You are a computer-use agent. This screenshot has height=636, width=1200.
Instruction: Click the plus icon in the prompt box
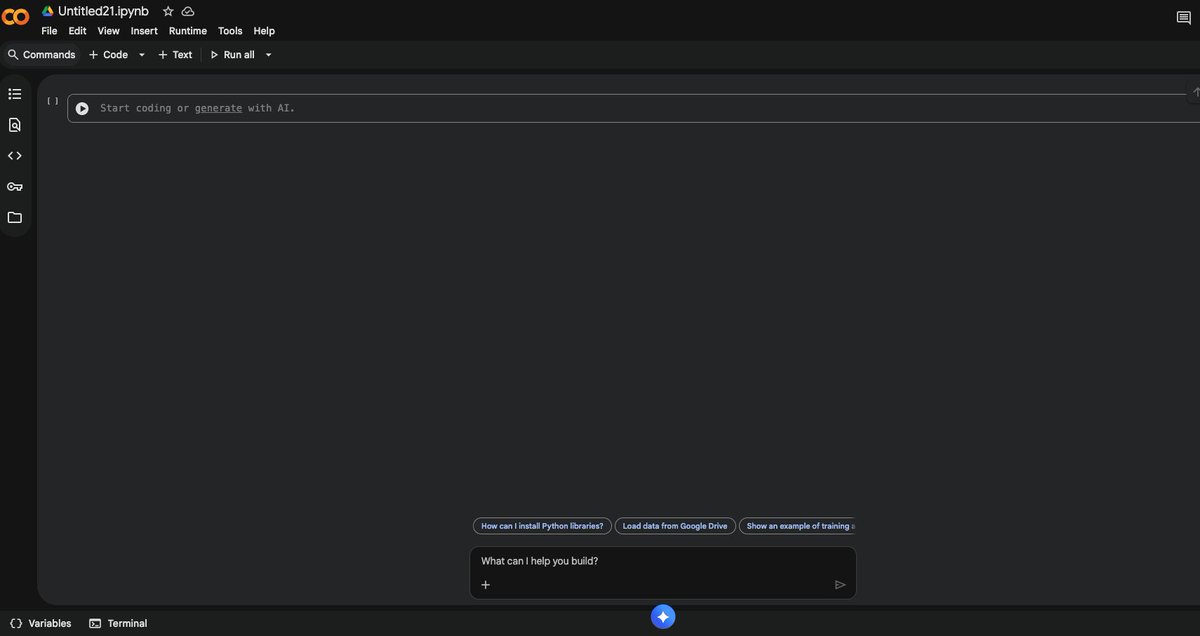[x=486, y=585]
